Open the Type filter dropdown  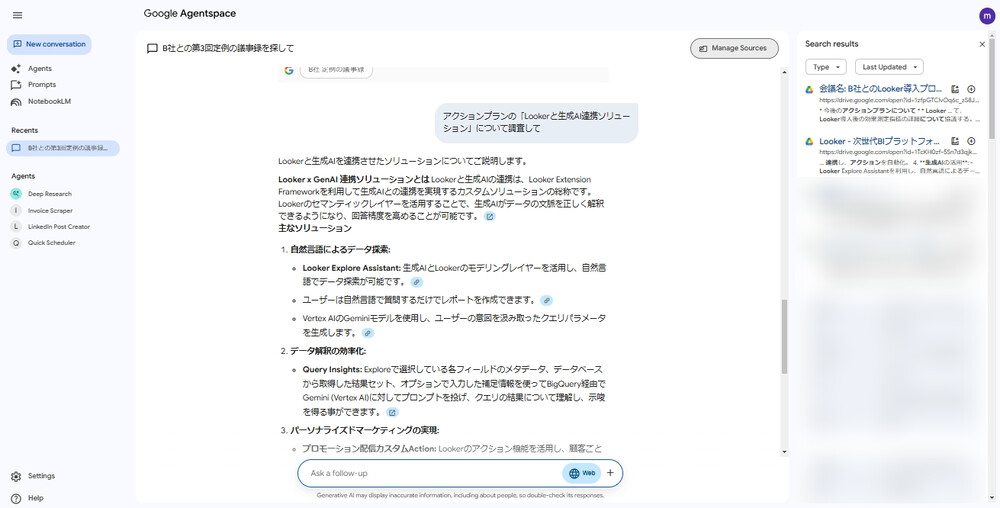click(826, 67)
